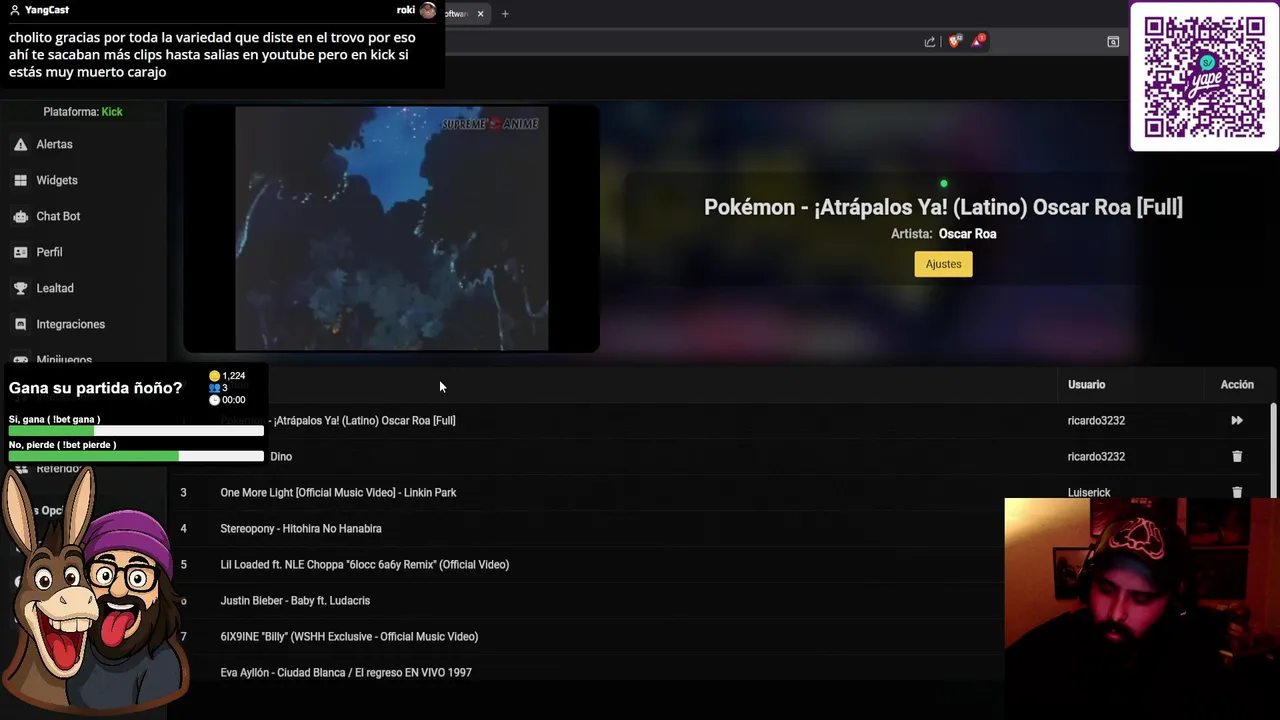Click the yellow Ajustes button
The width and height of the screenshot is (1280, 720).
tap(943, 264)
